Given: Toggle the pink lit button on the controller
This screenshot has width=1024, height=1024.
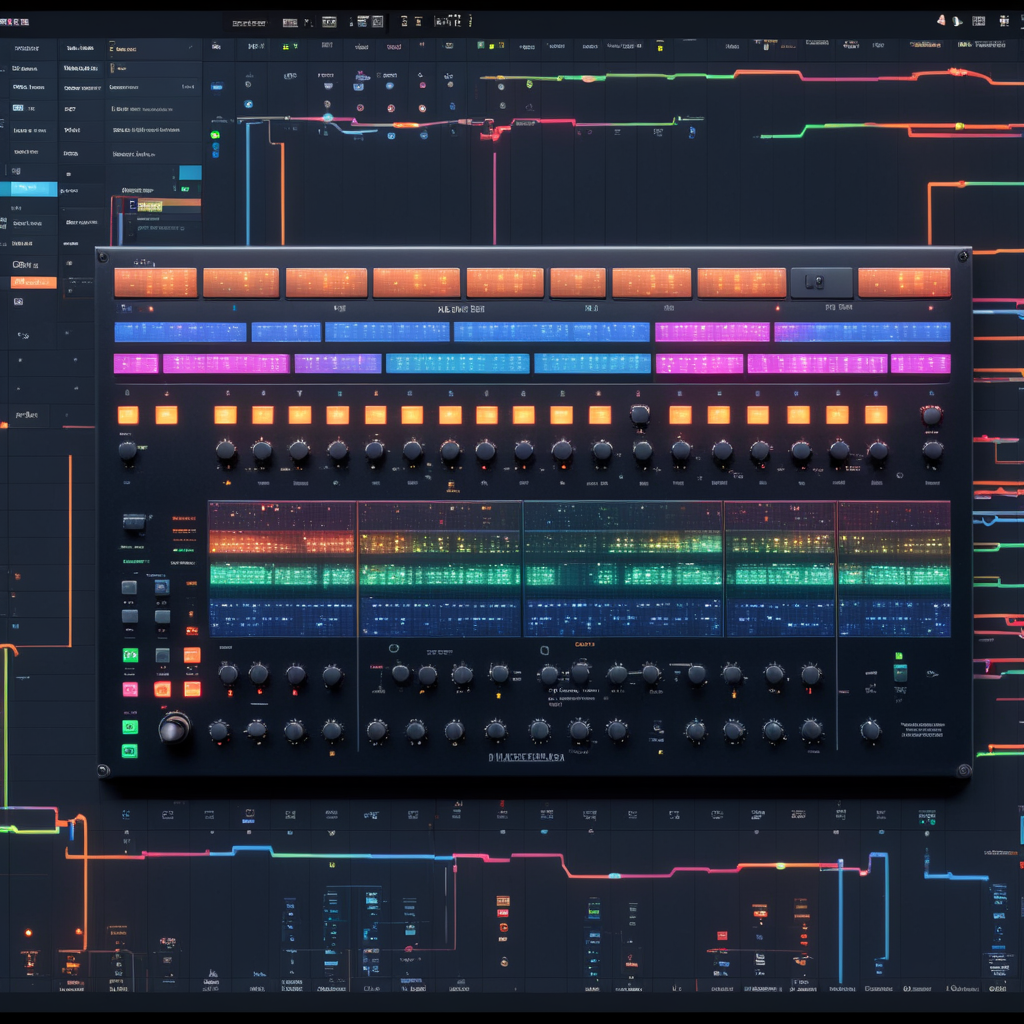Looking at the screenshot, I should 130,689.
